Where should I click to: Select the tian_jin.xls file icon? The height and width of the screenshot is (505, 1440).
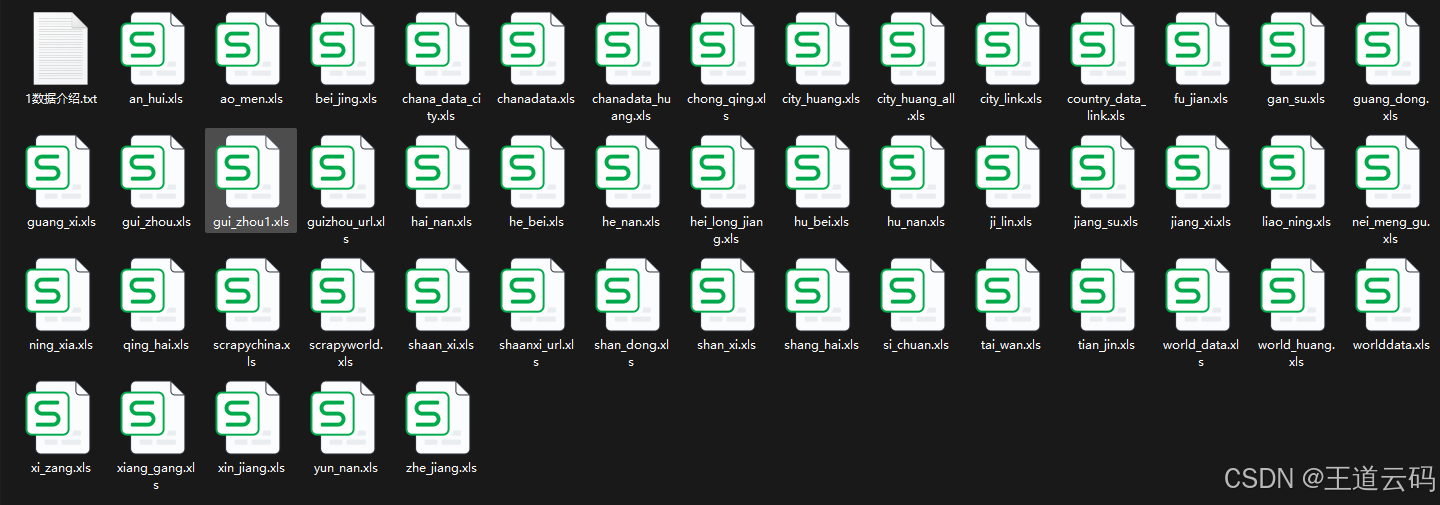(x=1104, y=295)
